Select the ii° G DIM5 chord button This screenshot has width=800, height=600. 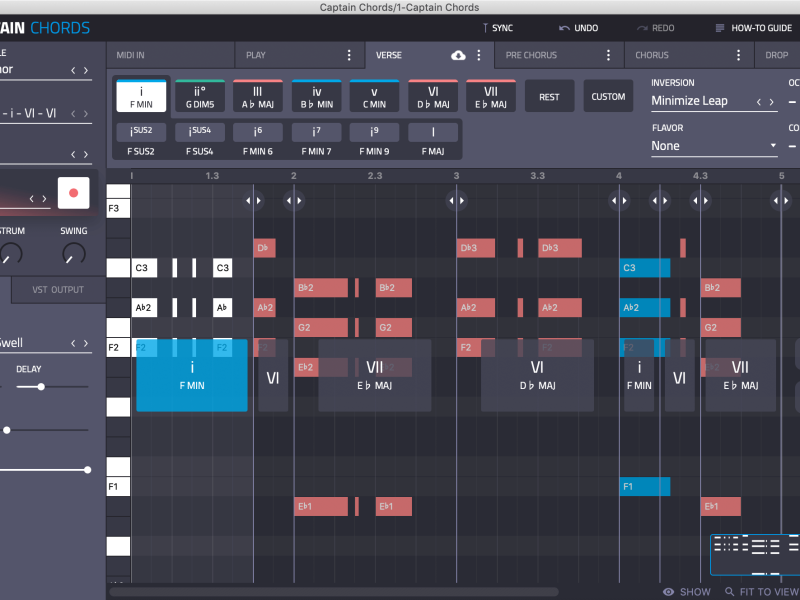point(200,96)
